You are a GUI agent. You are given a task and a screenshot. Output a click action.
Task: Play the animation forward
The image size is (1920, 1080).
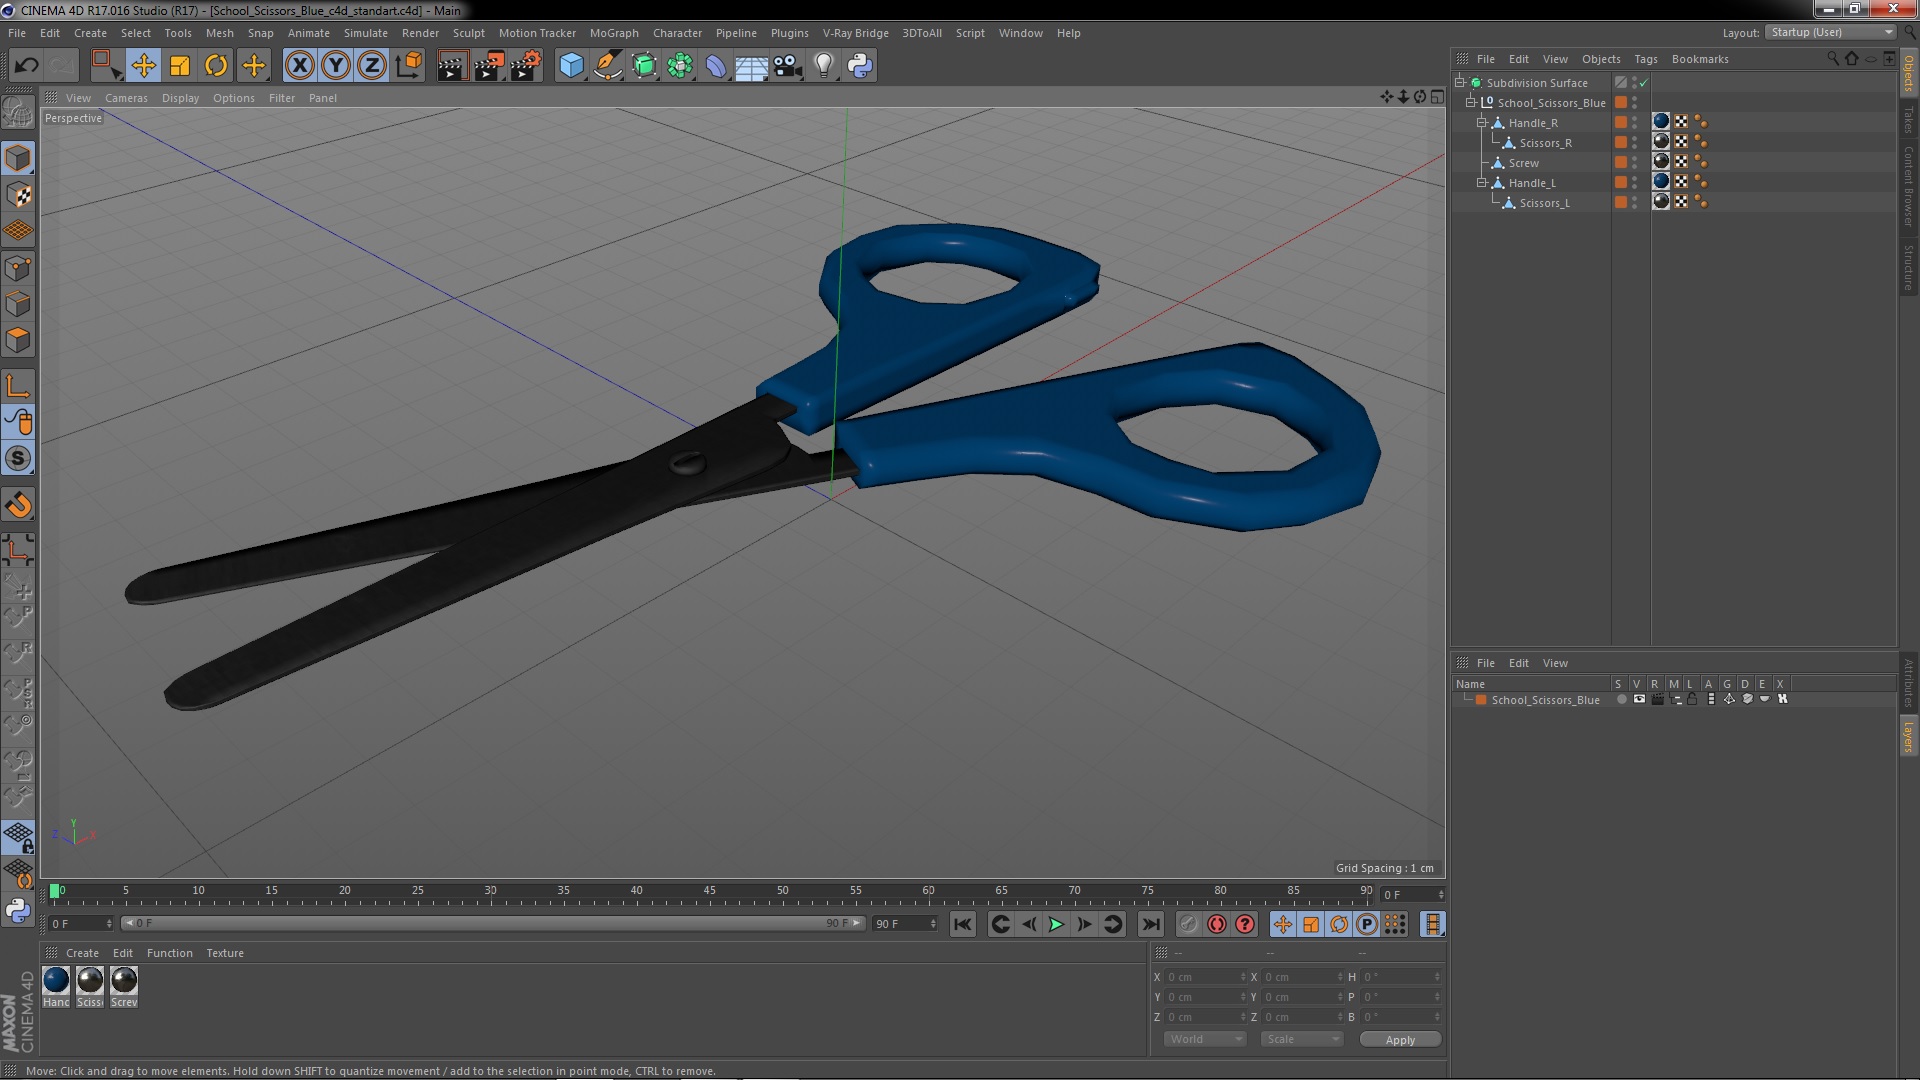pyautogui.click(x=1056, y=925)
